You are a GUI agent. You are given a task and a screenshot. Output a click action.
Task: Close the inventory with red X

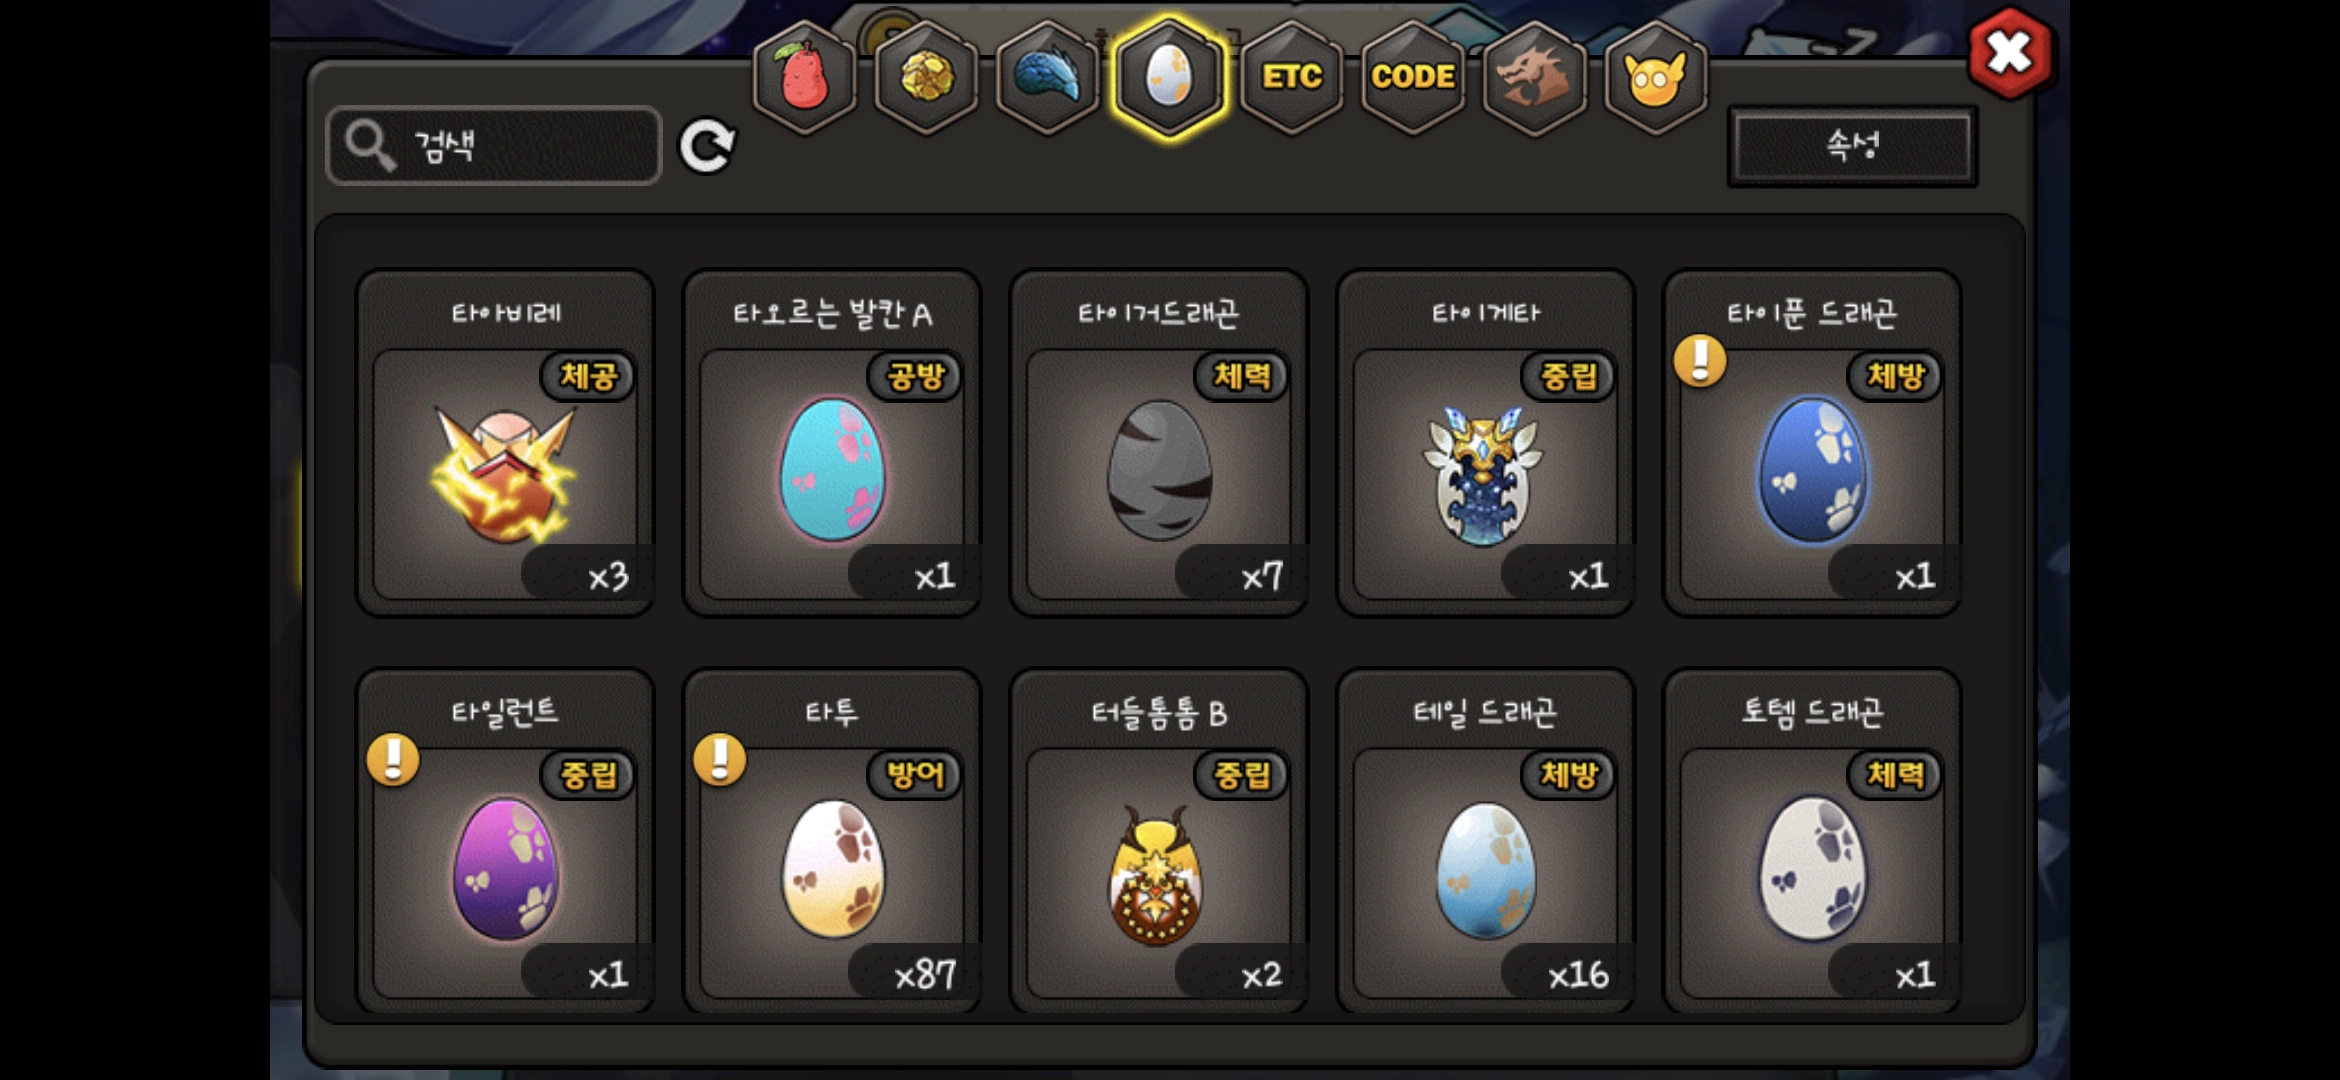coord(2010,53)
